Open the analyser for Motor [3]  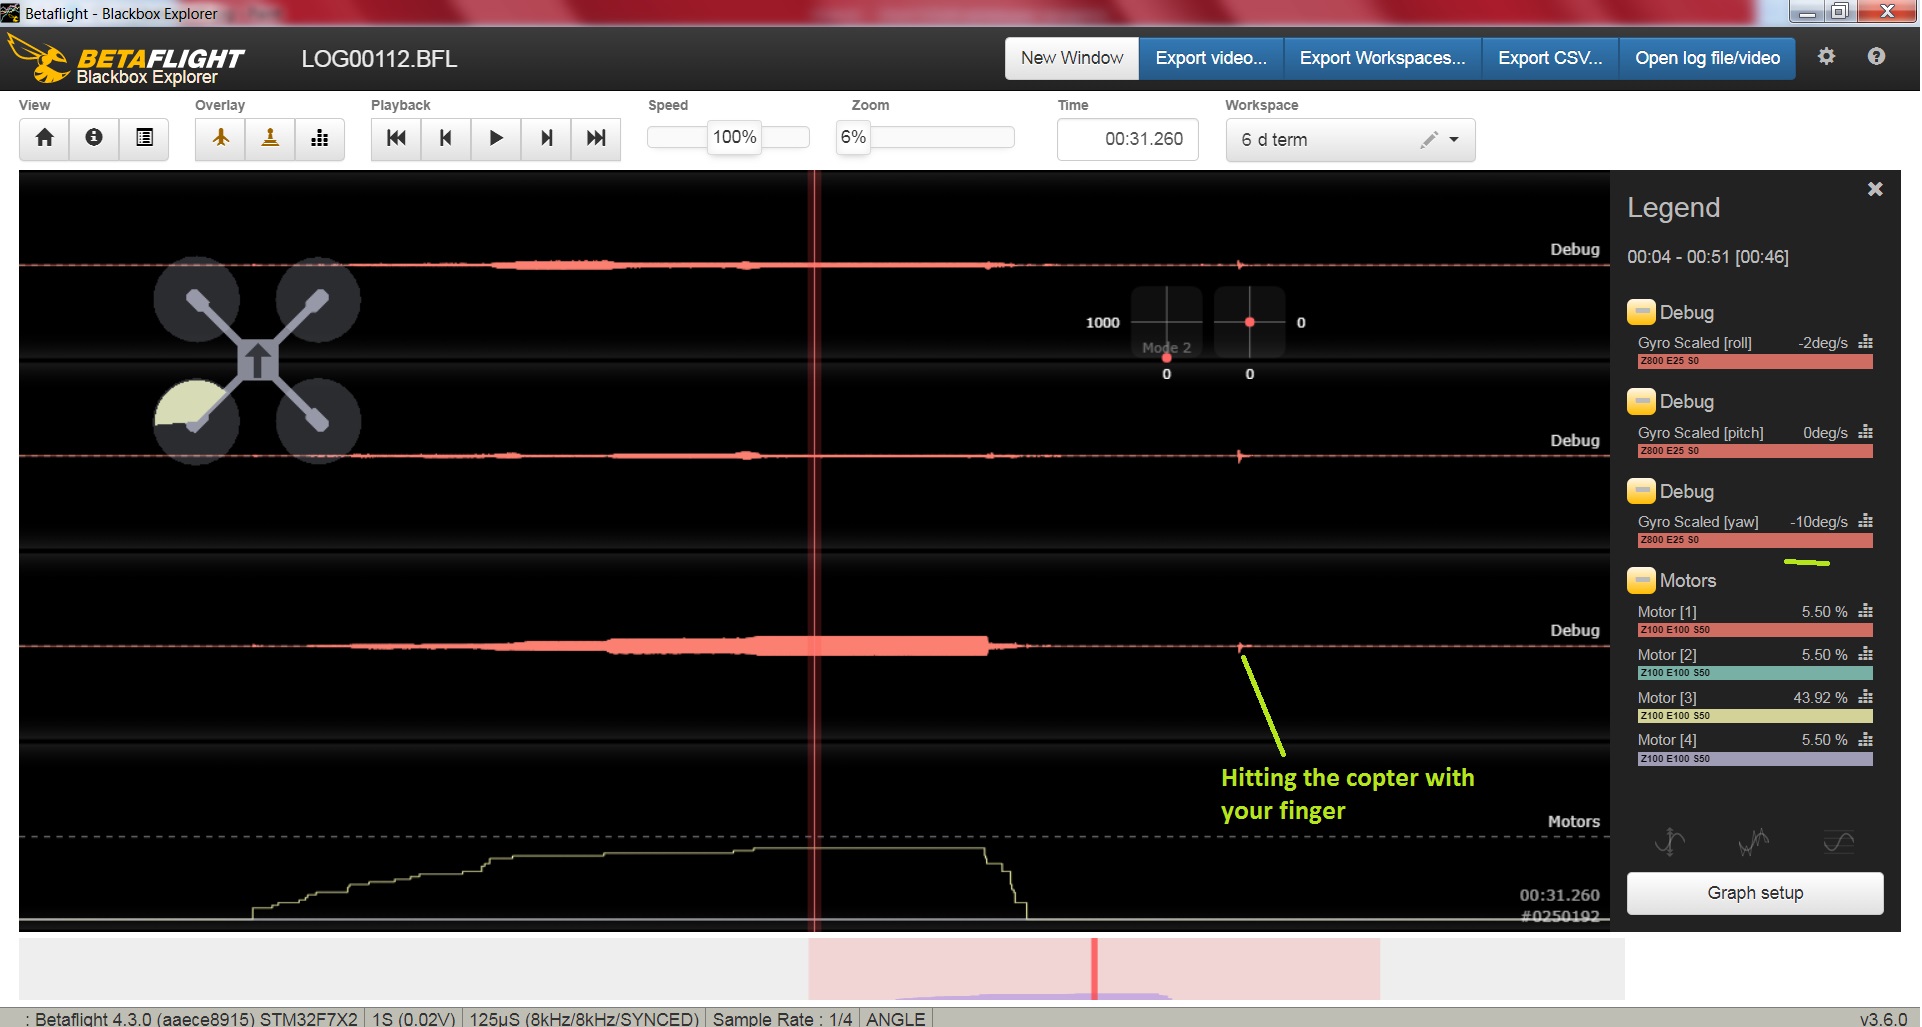coord(1866,697)
